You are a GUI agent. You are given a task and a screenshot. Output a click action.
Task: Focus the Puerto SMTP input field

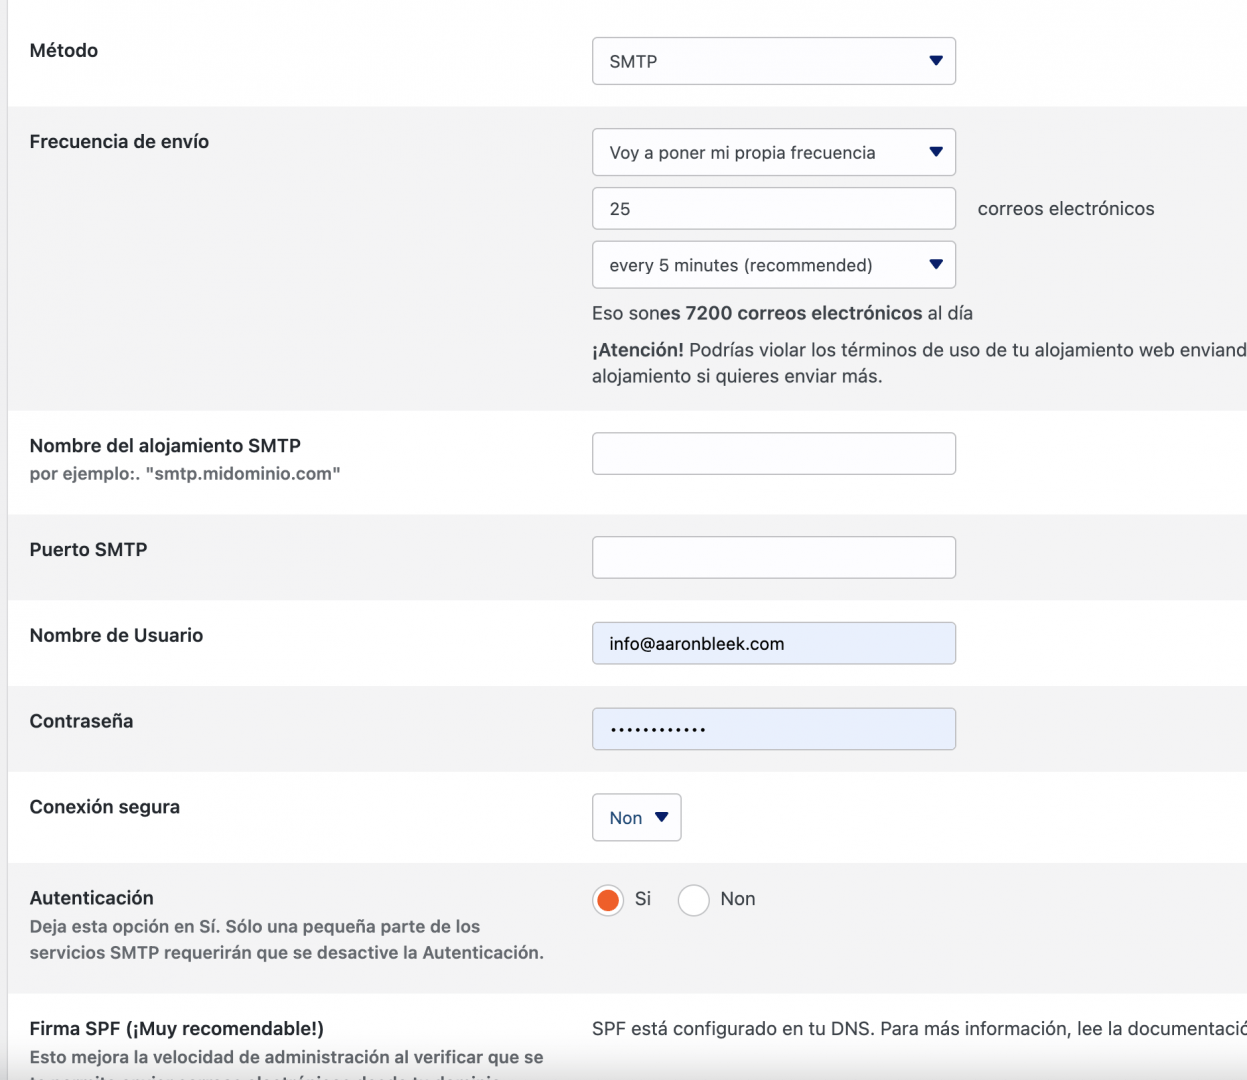coord(774,558)
